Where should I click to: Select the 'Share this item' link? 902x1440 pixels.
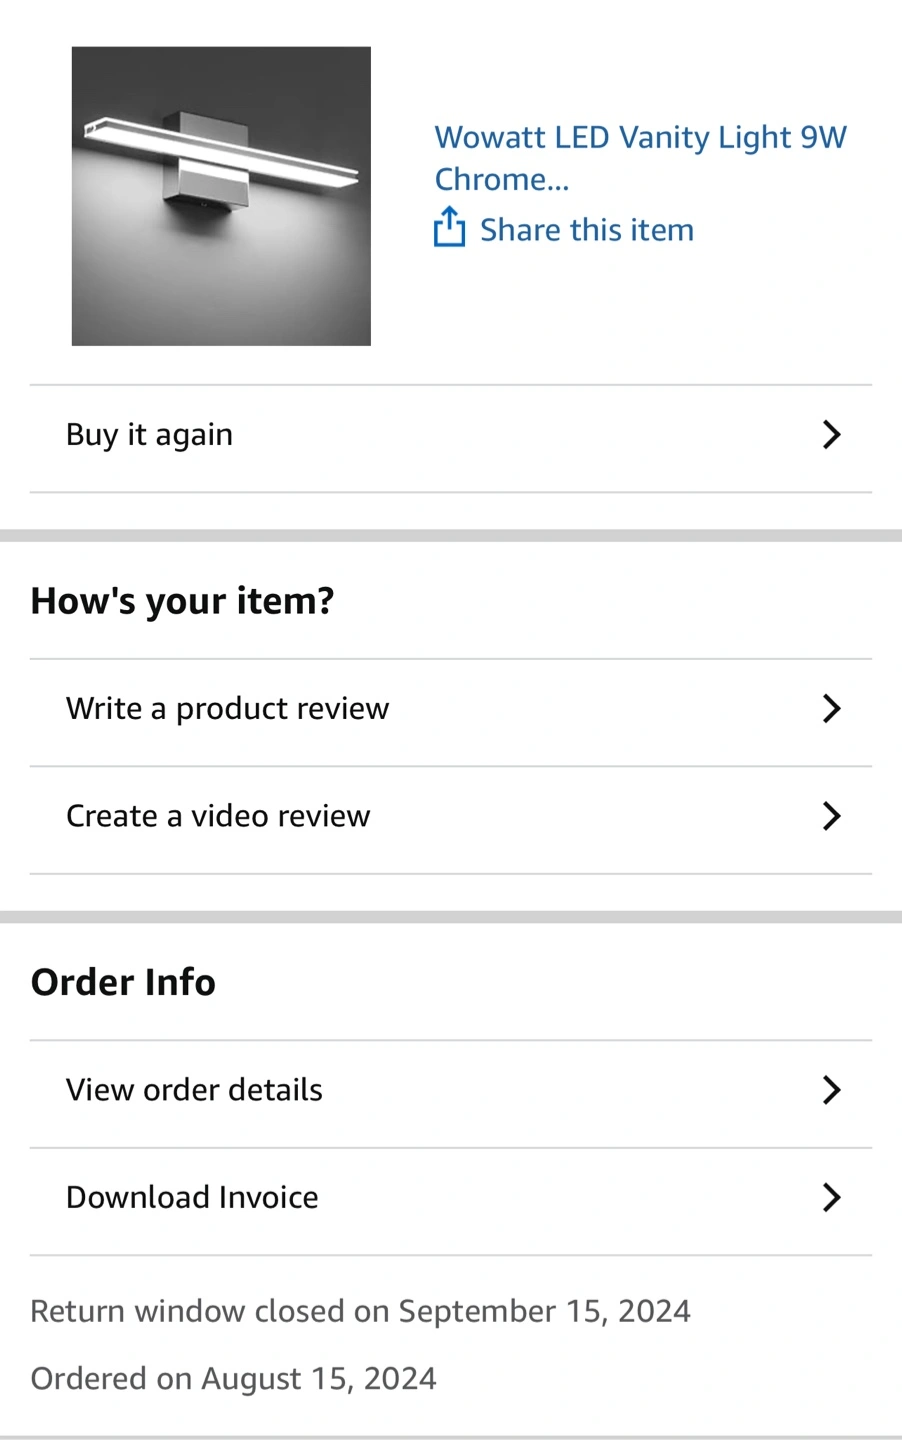587,230
